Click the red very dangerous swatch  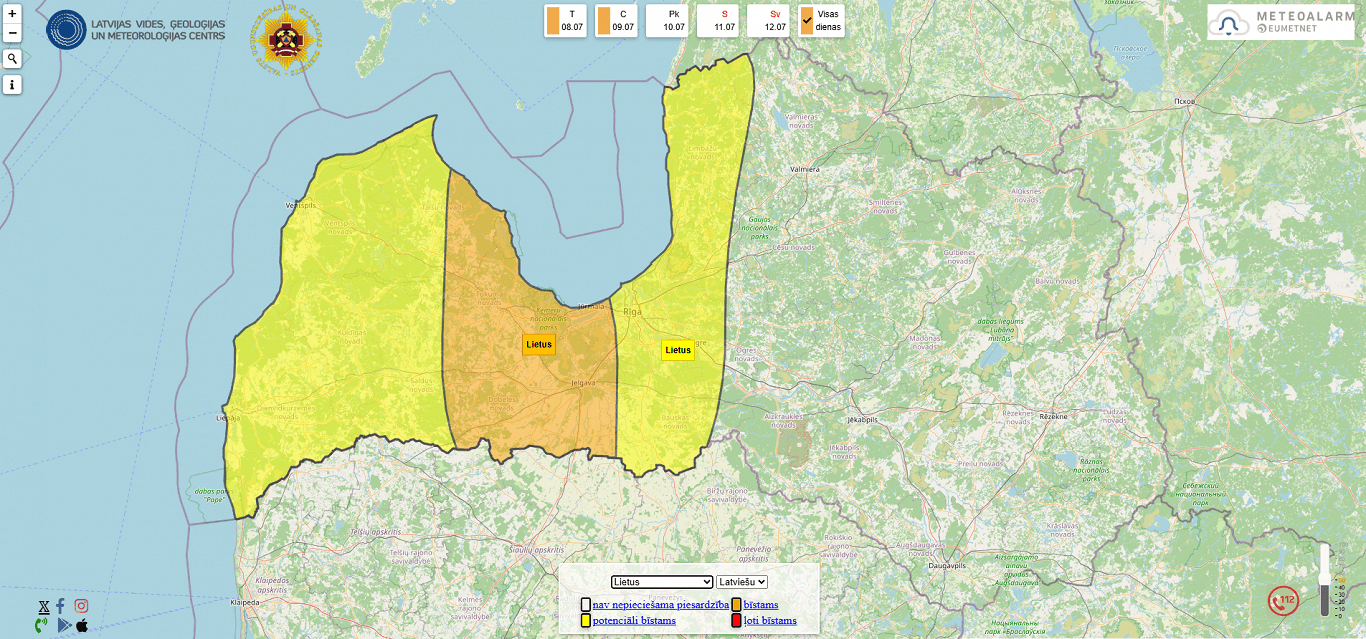click(x=737, y=620)
